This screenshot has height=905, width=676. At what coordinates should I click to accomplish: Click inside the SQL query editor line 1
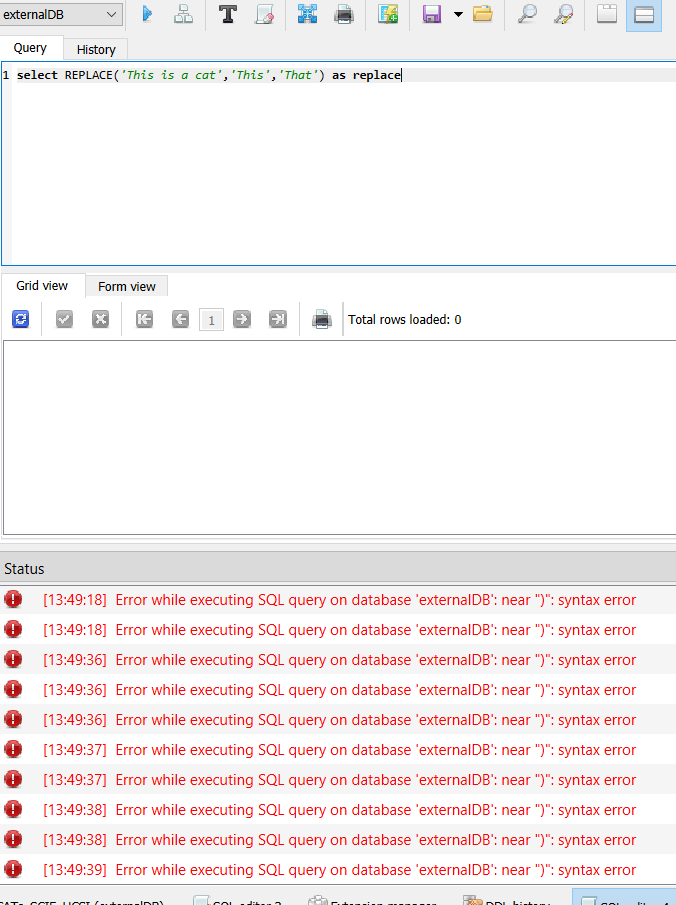click(x=343, y=75)
